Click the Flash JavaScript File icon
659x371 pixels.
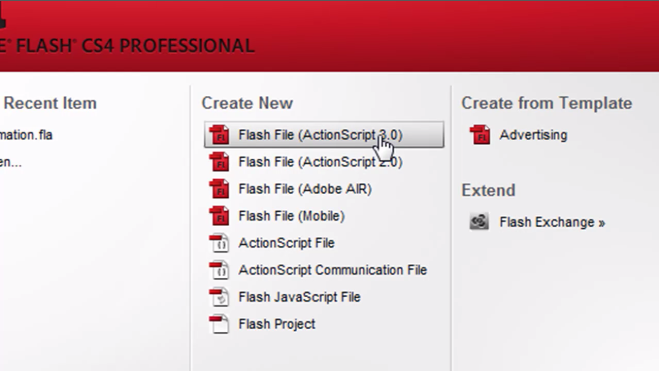pyautogui.click(x=219, y=297)
